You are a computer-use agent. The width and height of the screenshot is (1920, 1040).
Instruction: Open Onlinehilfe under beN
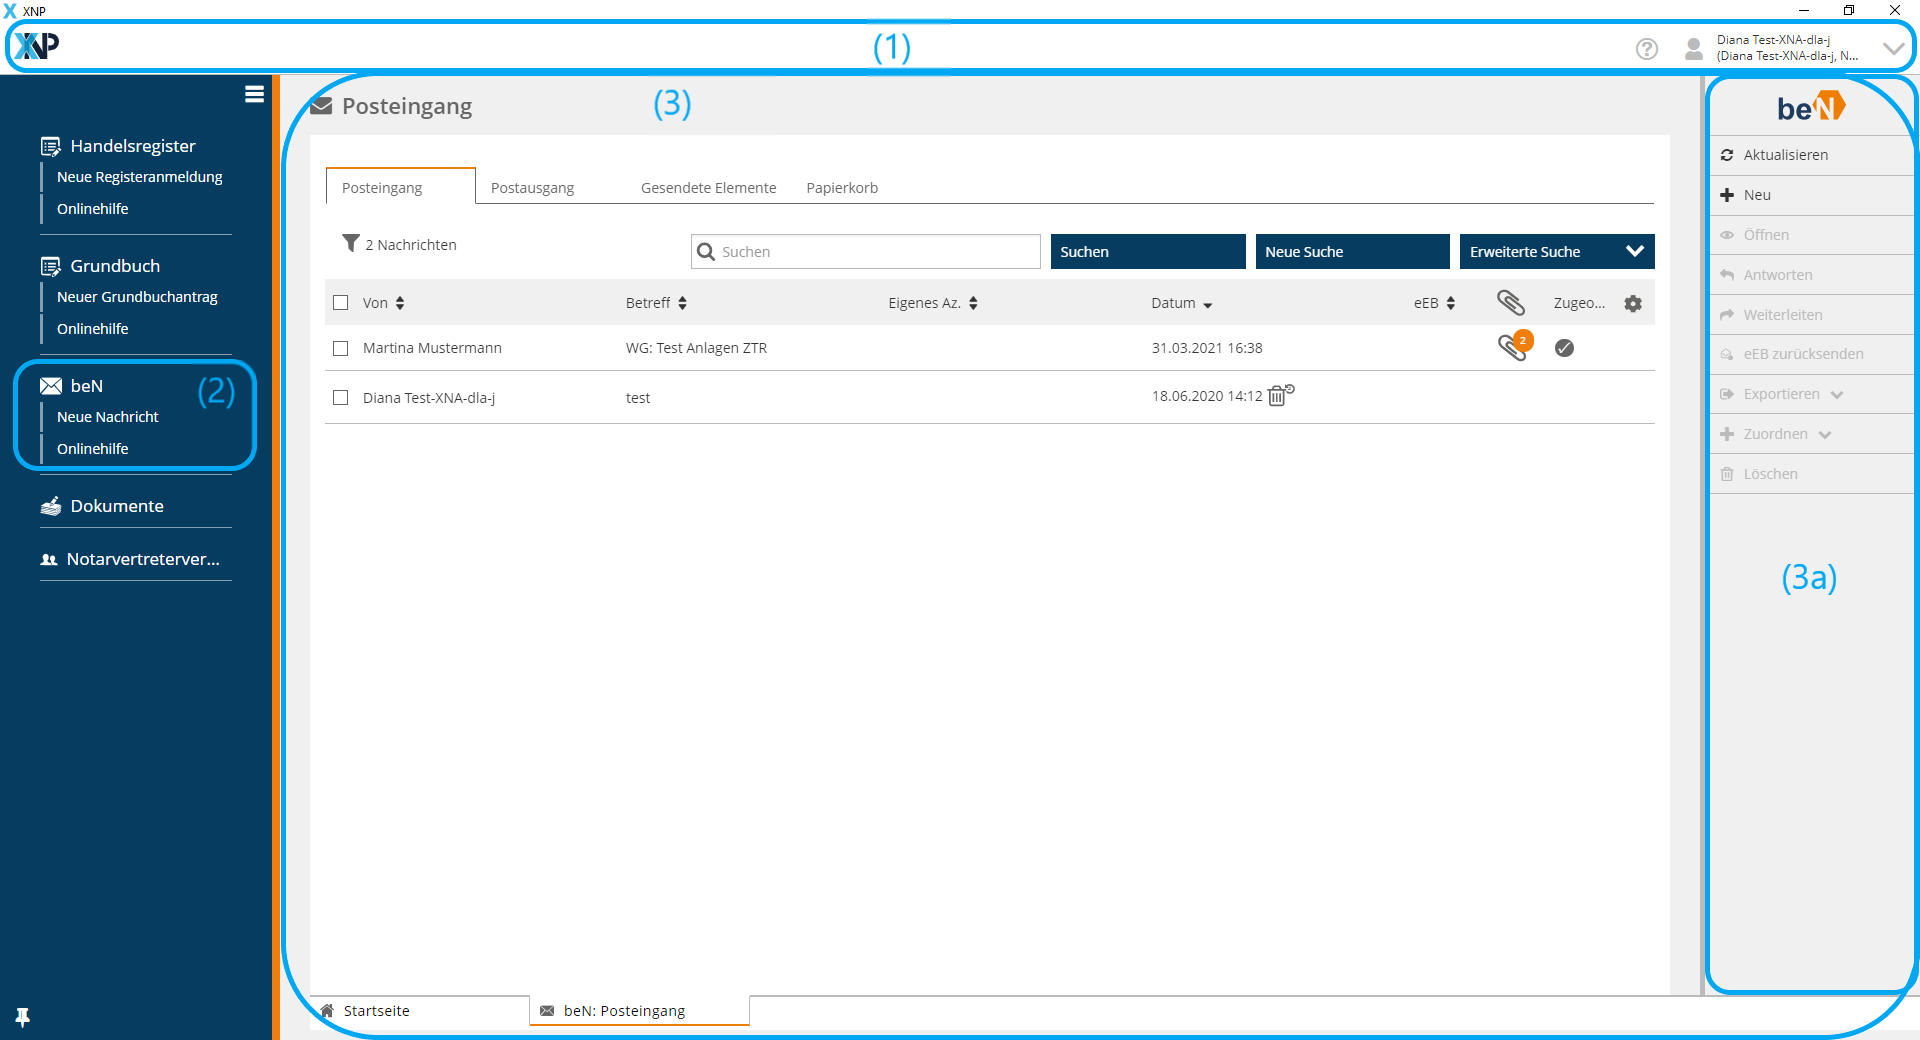[93, 449]
